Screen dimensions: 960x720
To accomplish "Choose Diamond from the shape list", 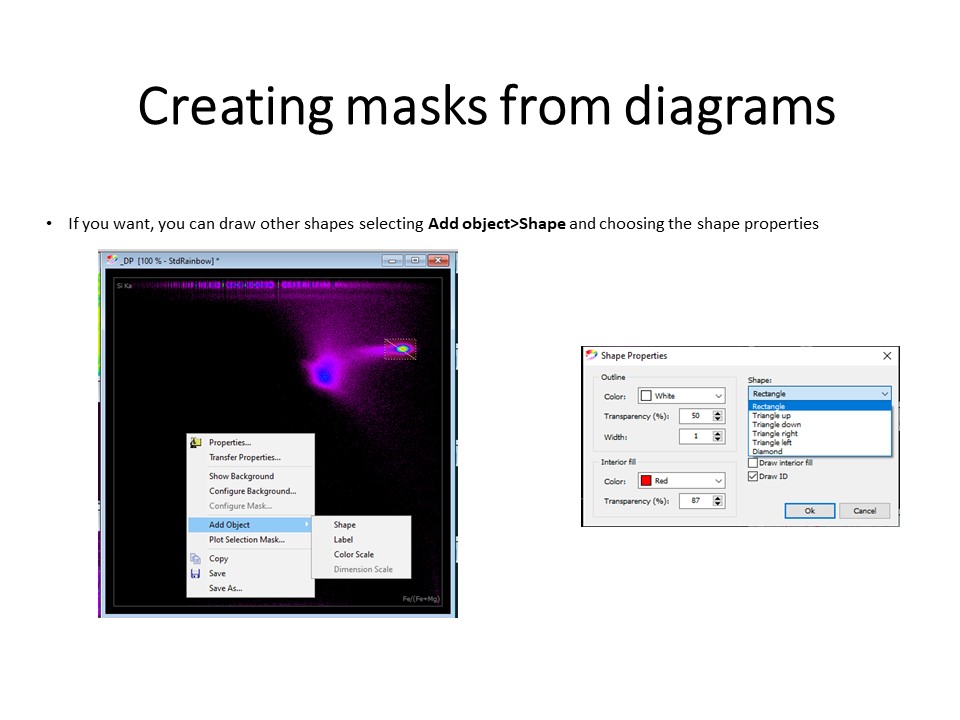I will 768,452.
